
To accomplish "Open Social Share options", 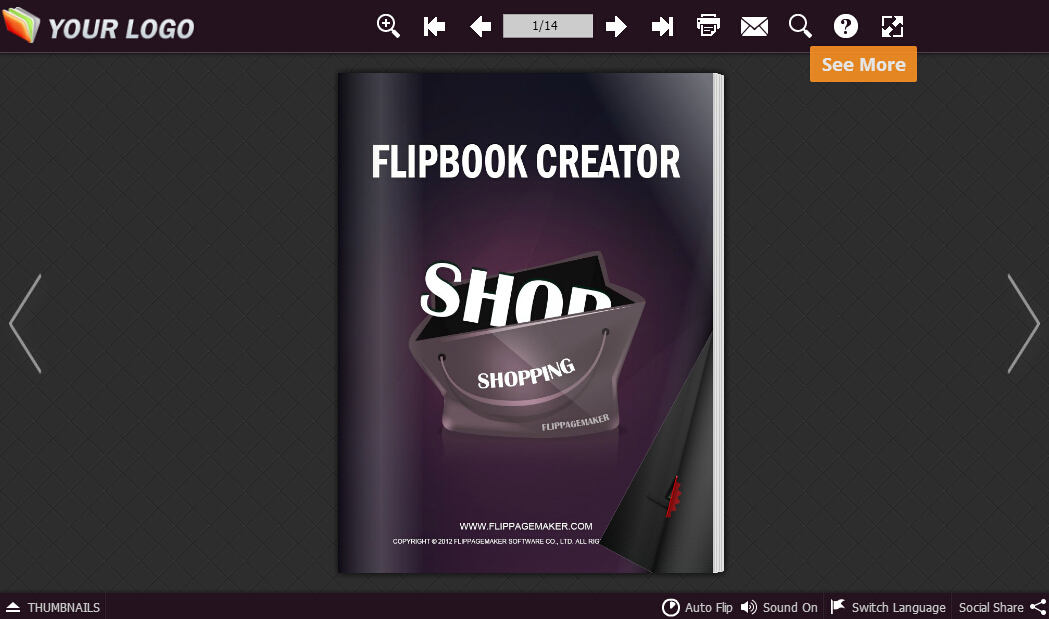I will pos(1002,607).
